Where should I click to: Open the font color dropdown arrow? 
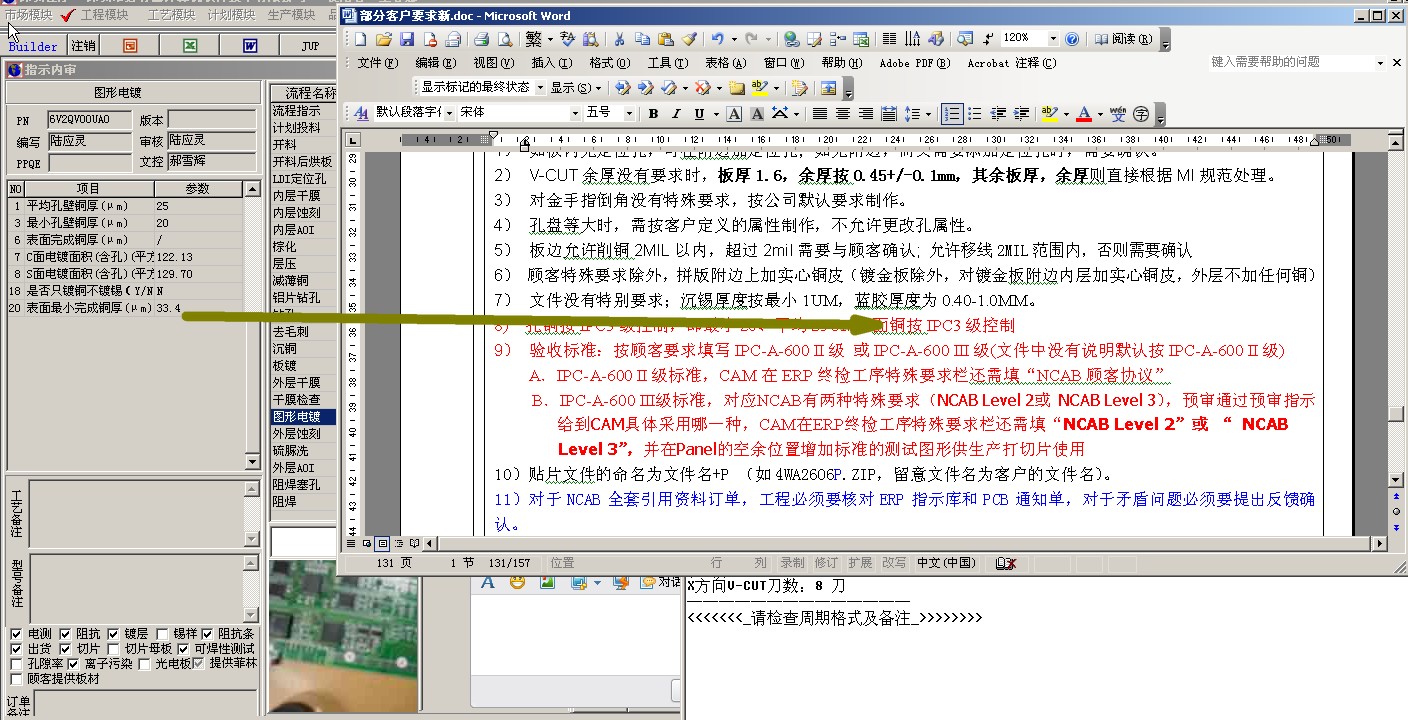[1100, 114]
